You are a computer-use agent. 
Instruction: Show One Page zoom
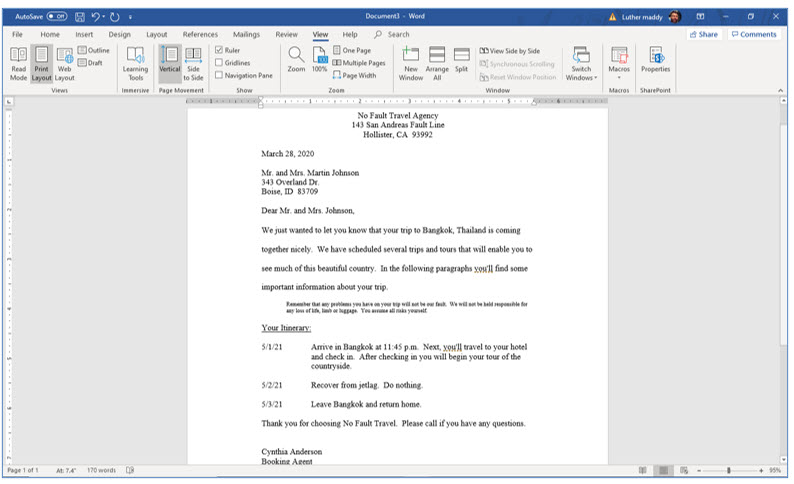point(352,50)
